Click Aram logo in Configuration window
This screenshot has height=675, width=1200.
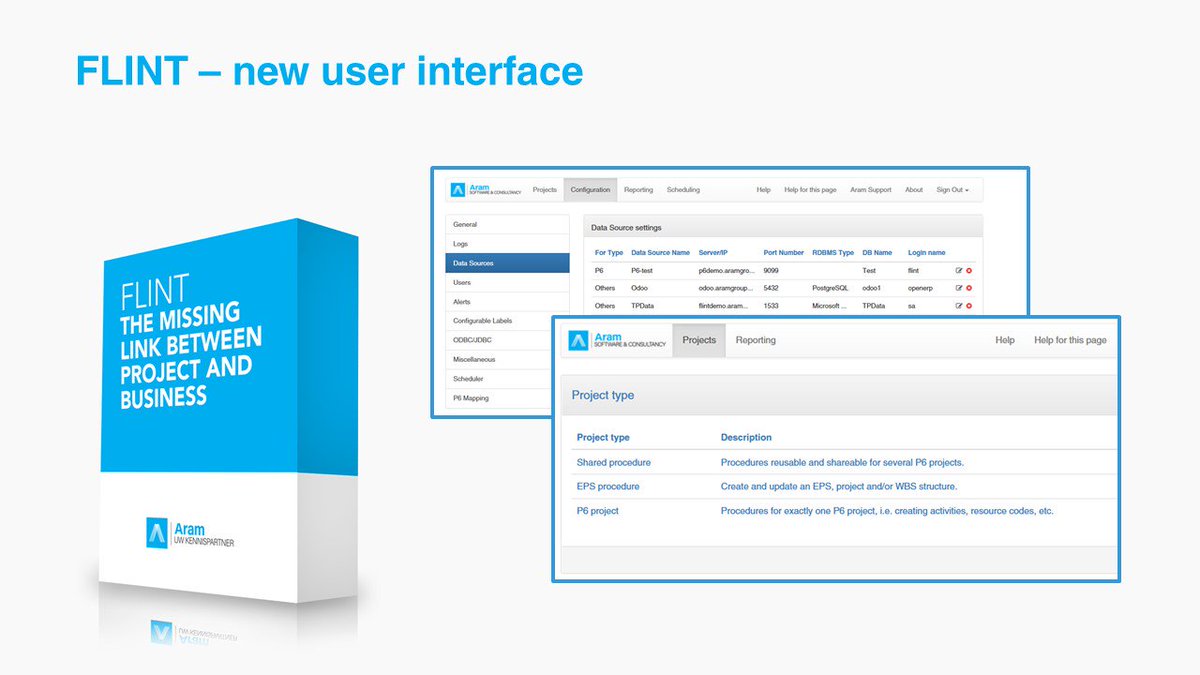pos(485,190)
